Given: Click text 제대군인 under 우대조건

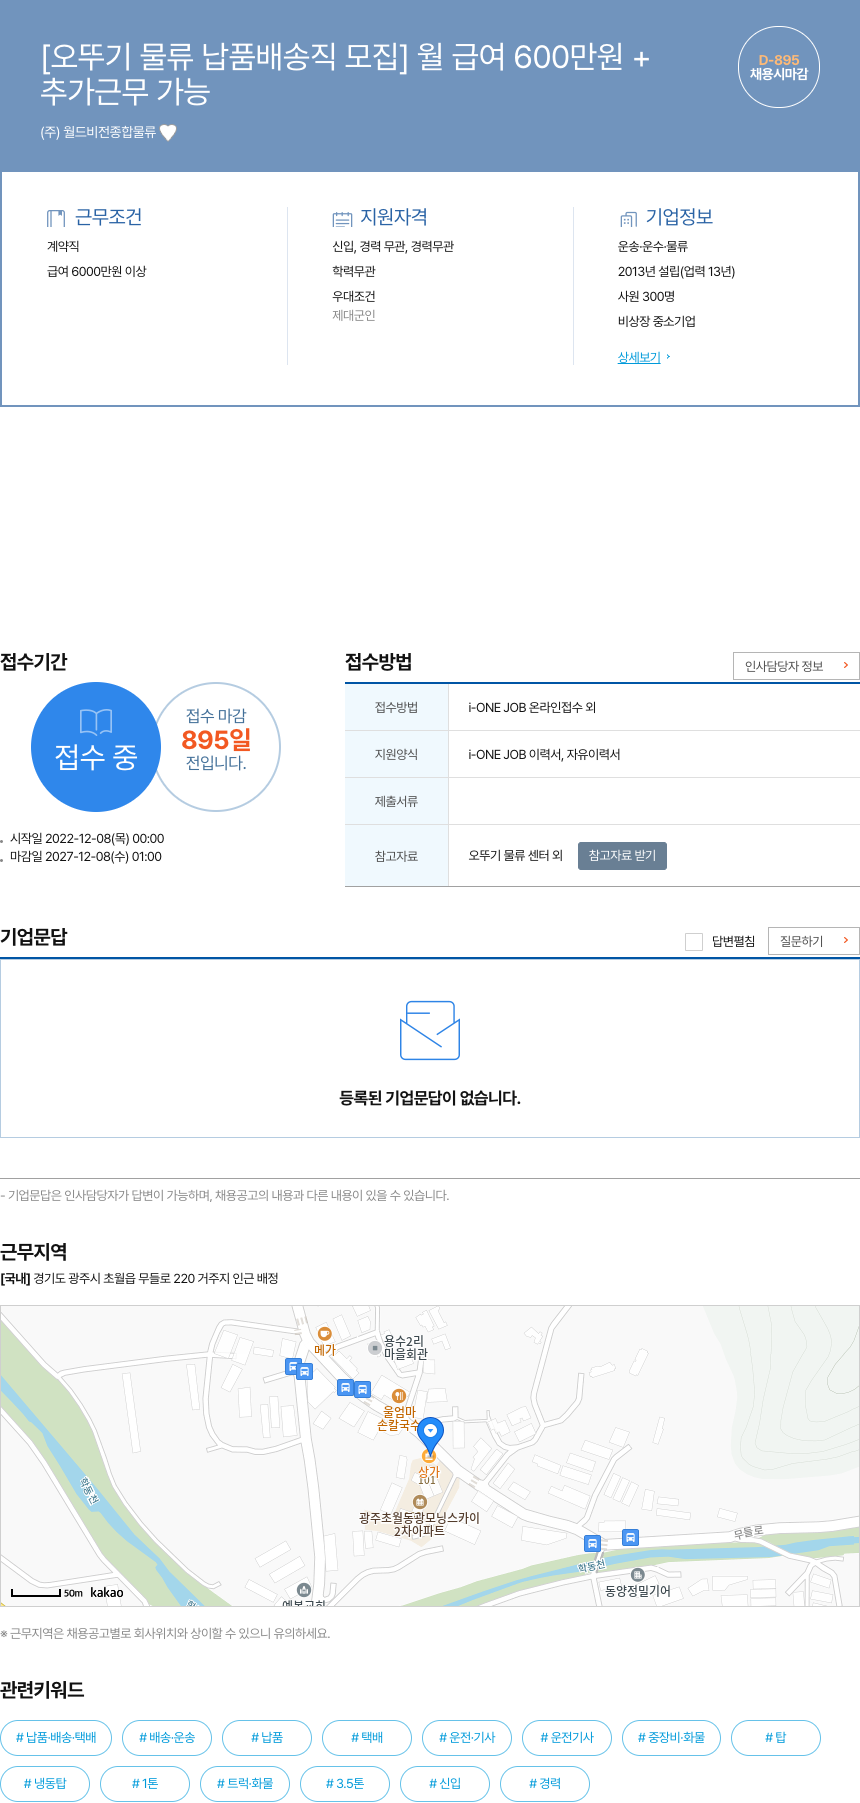Looking at the screenshot, I should tap(354, 316).
